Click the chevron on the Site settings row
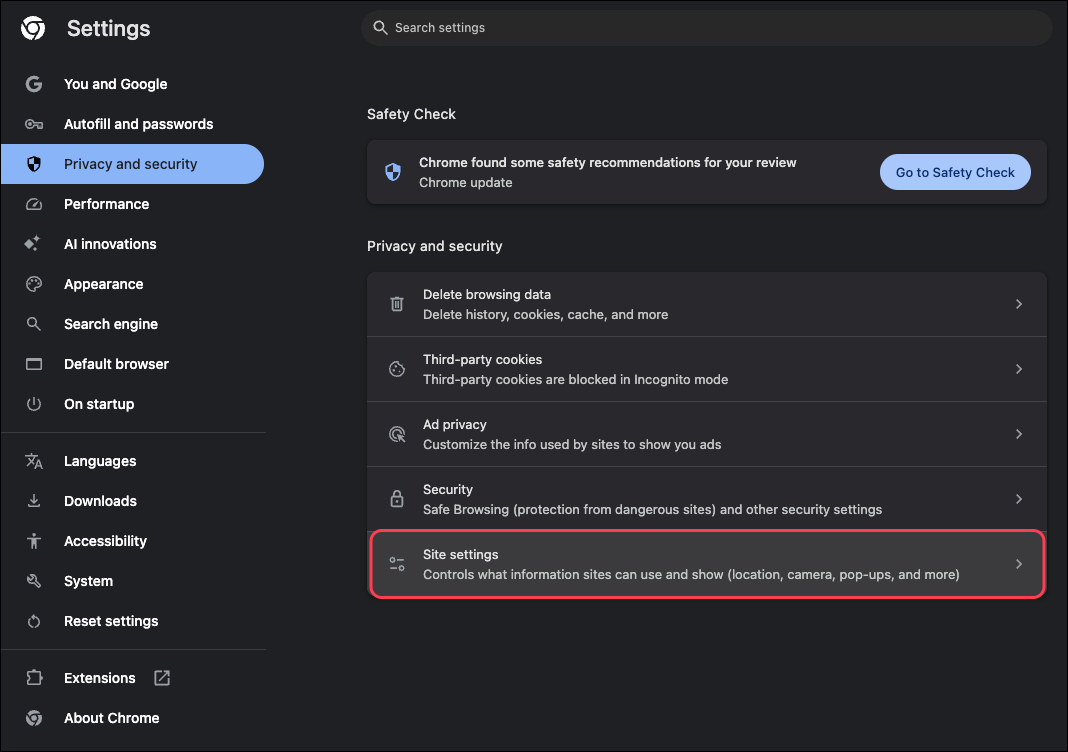 click(x=1019, y=564)
